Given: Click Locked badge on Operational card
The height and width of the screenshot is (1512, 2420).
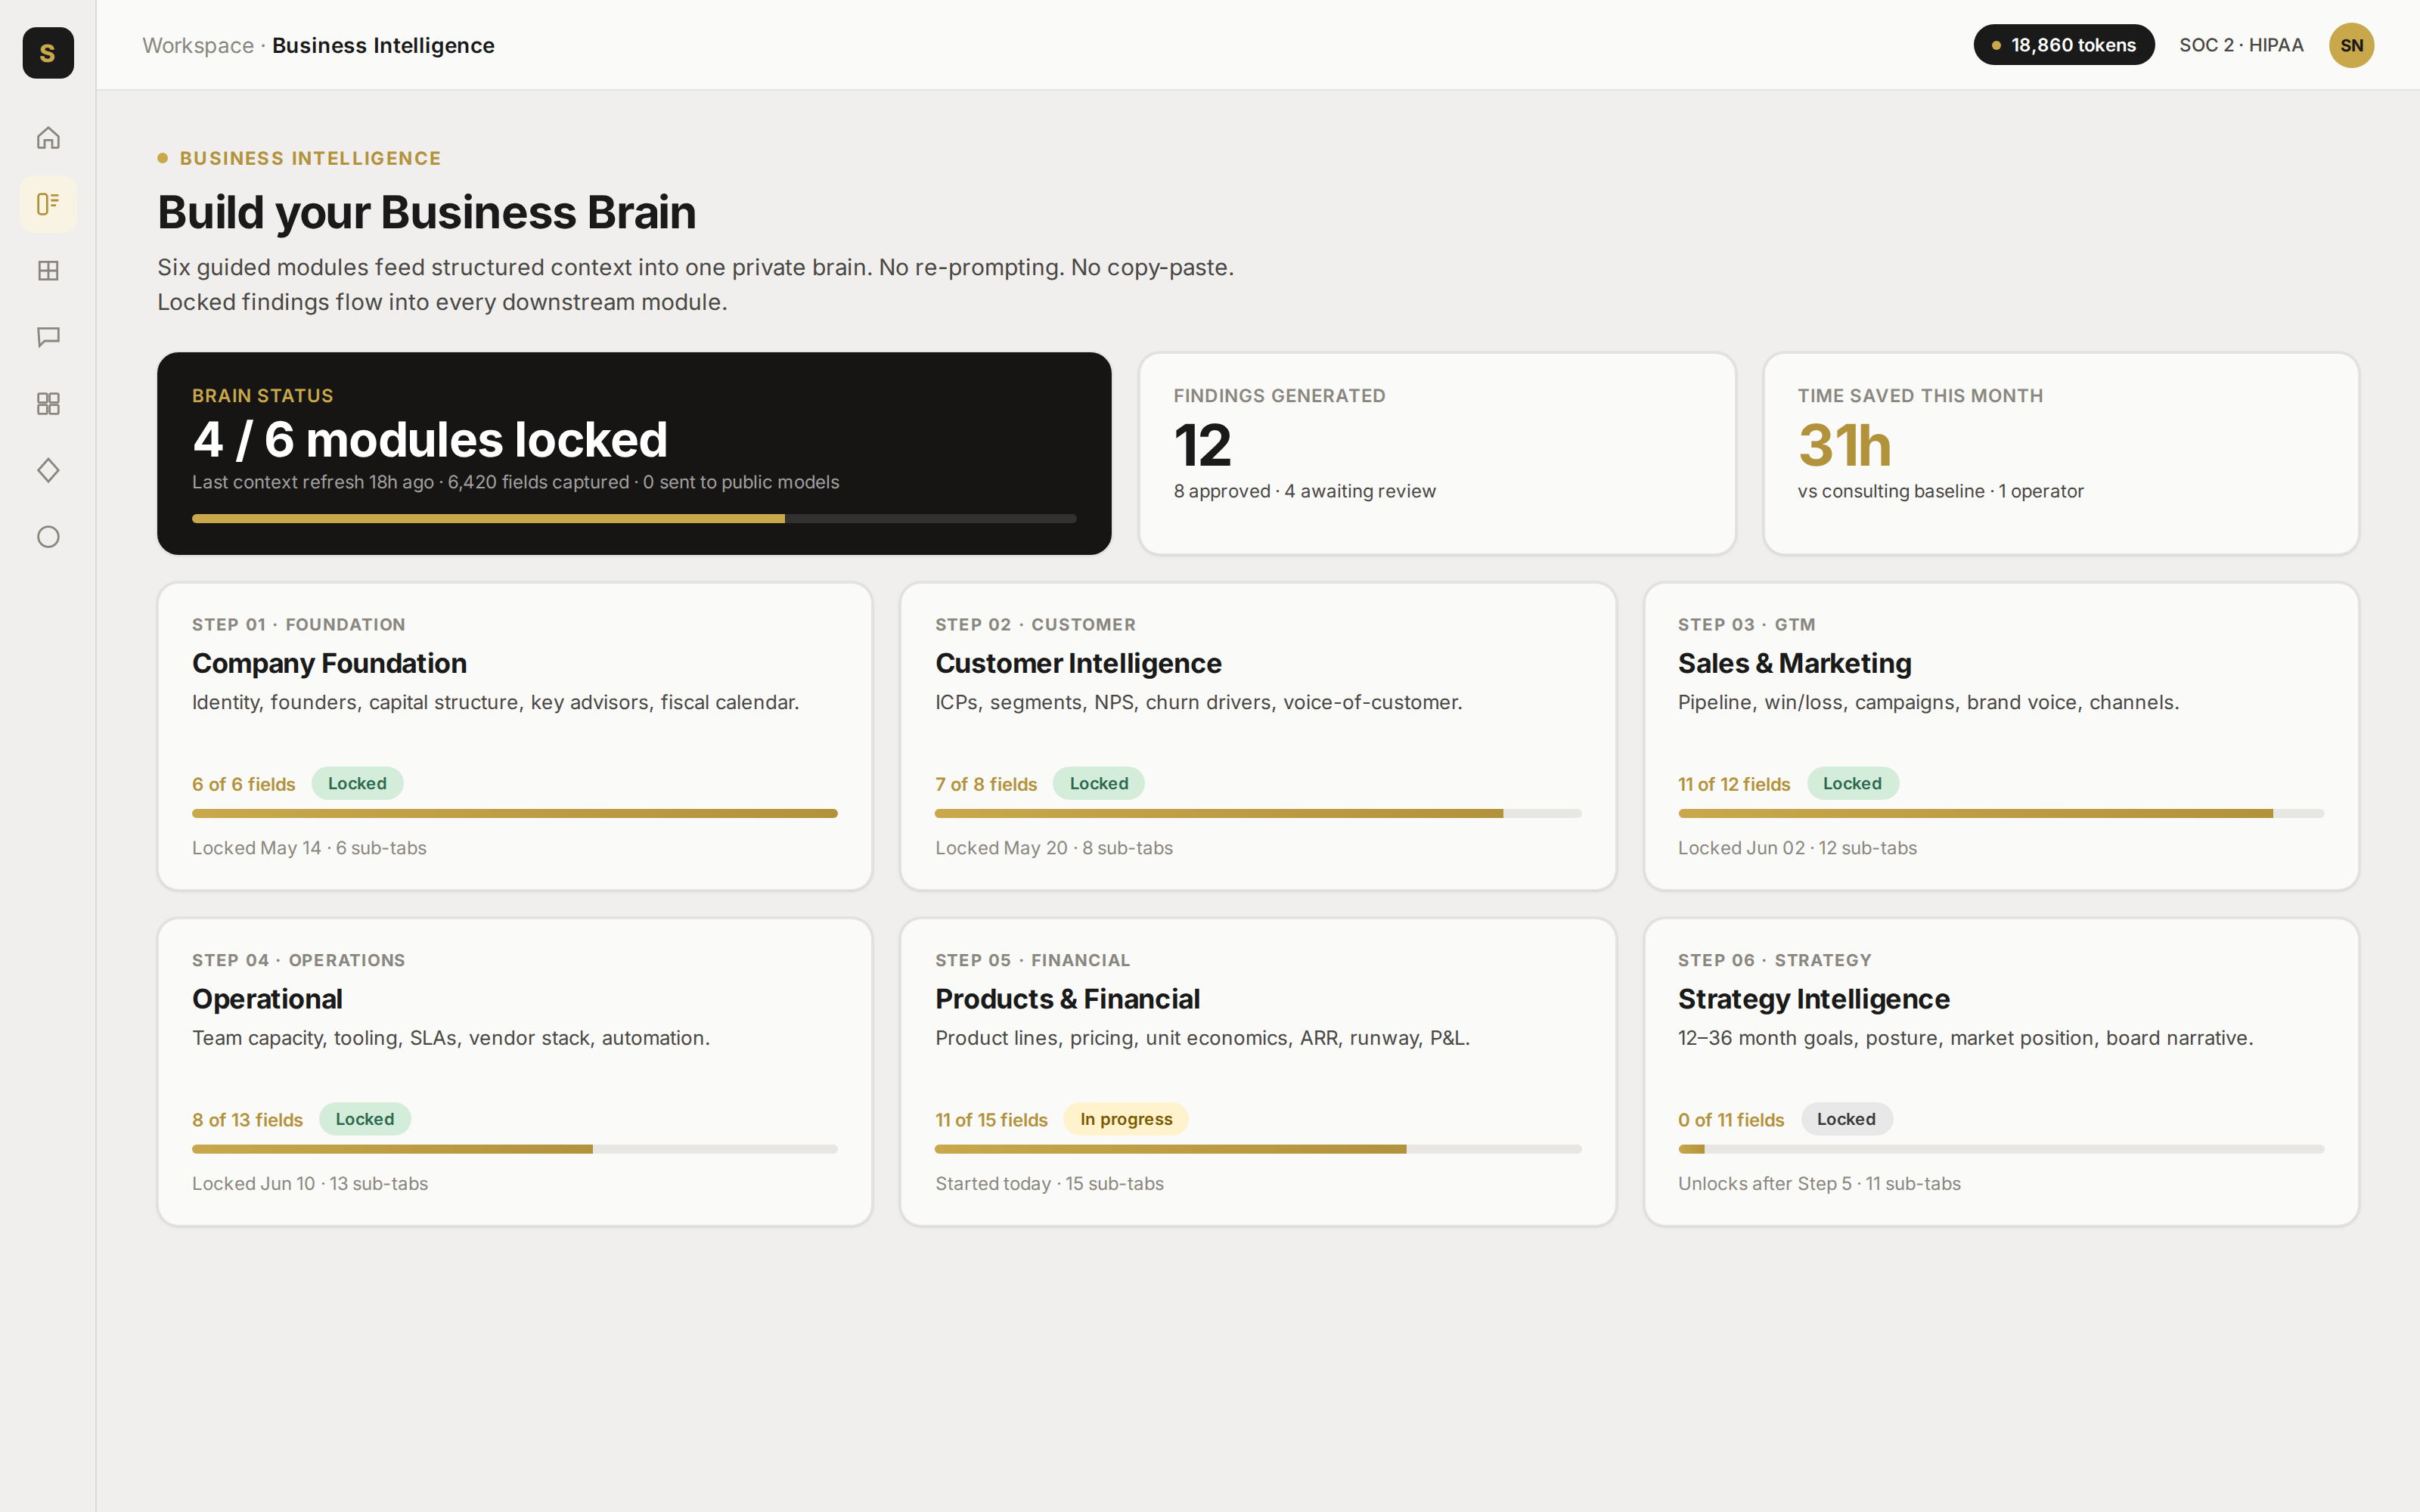Looking at the screenshot, I should (365, 1119).
